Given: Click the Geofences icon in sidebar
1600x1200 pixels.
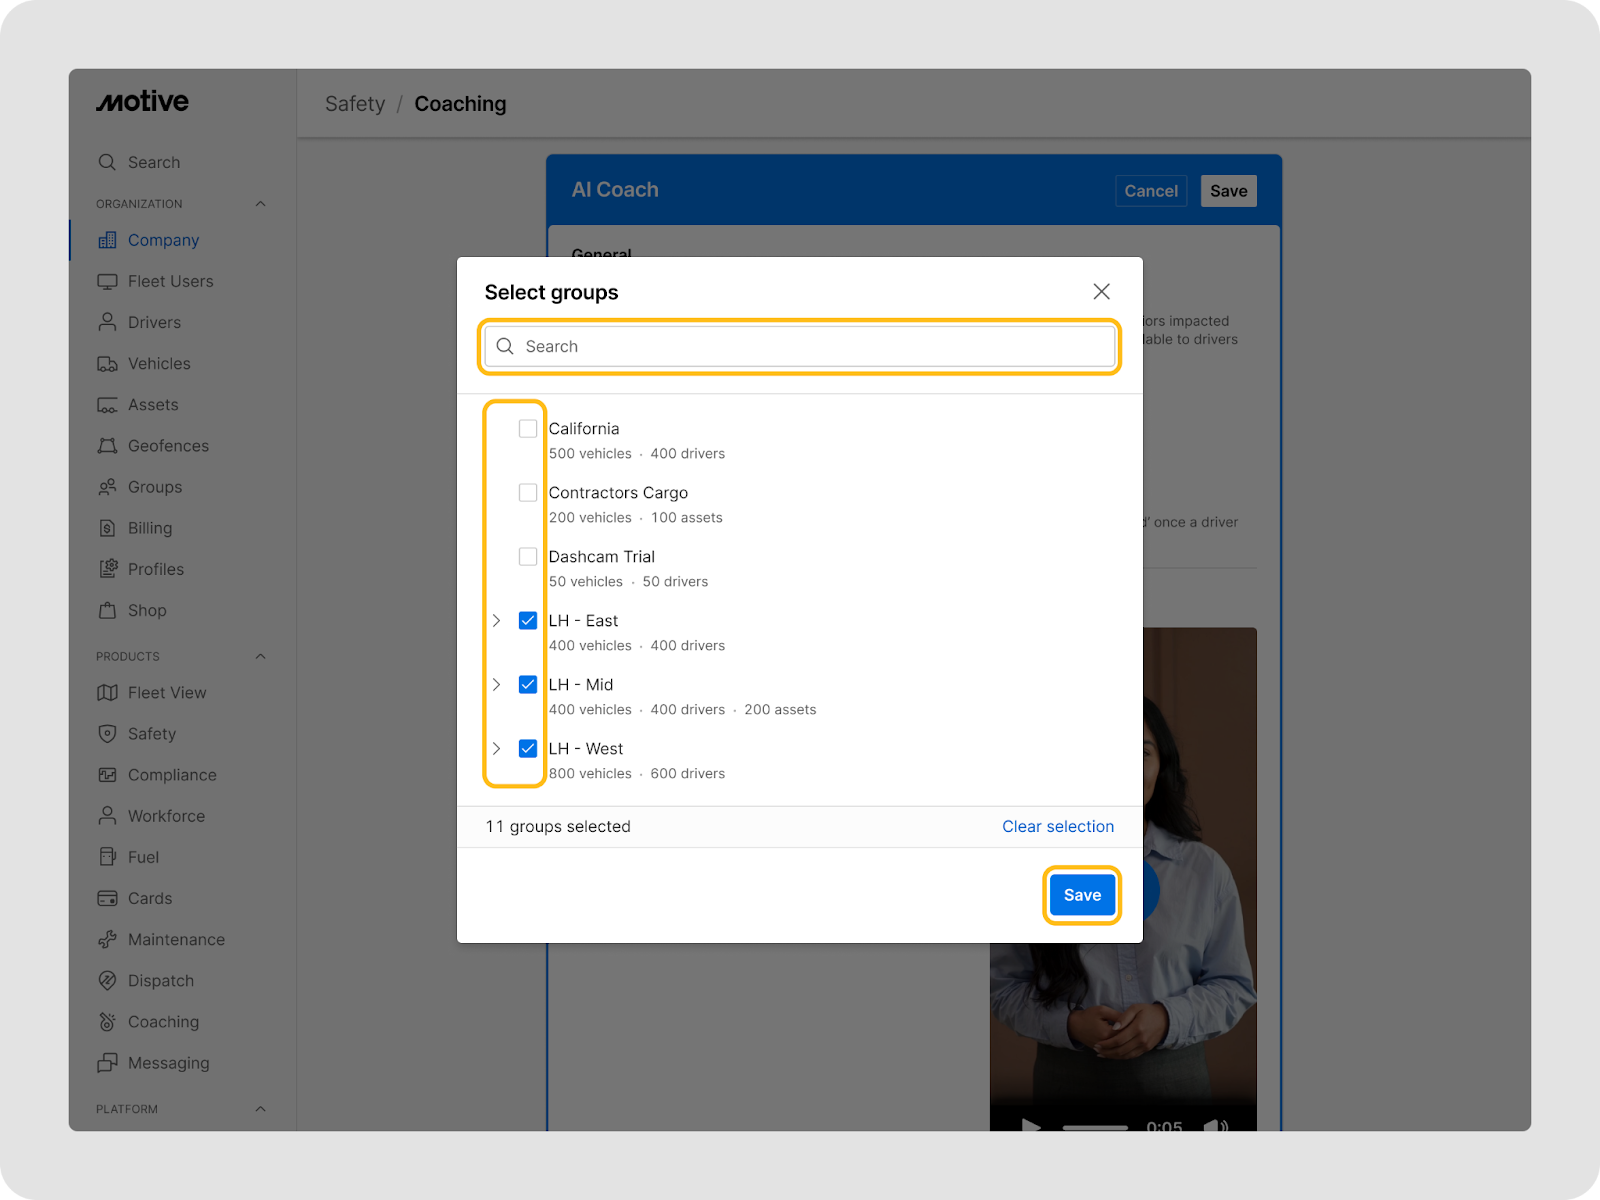Looking at the screenshot, I should pos(107,446).
